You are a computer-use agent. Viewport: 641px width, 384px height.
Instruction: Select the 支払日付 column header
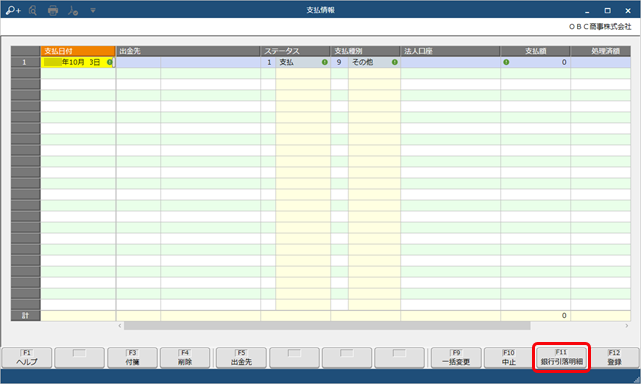(78, 51)
